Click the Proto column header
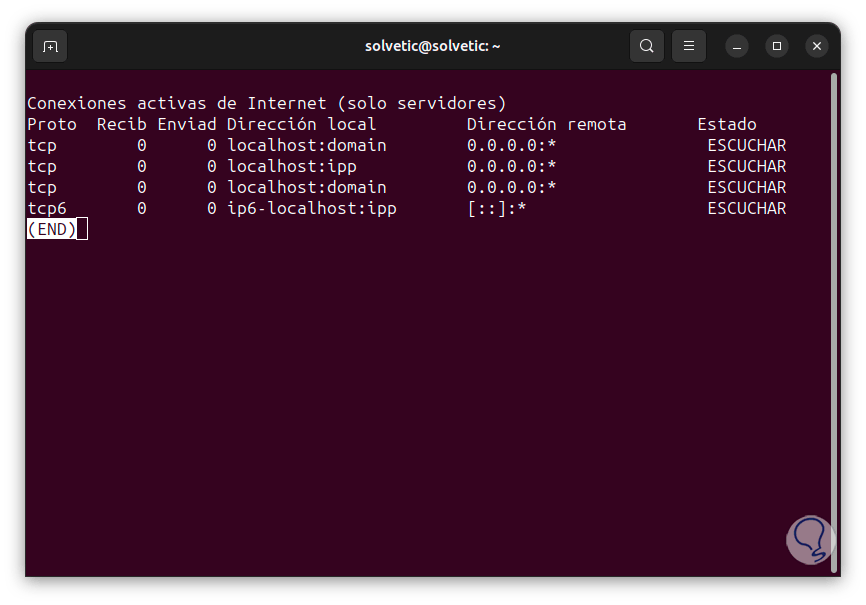The height and width of the screenshot is (605, 866). [x=52, y=124]
